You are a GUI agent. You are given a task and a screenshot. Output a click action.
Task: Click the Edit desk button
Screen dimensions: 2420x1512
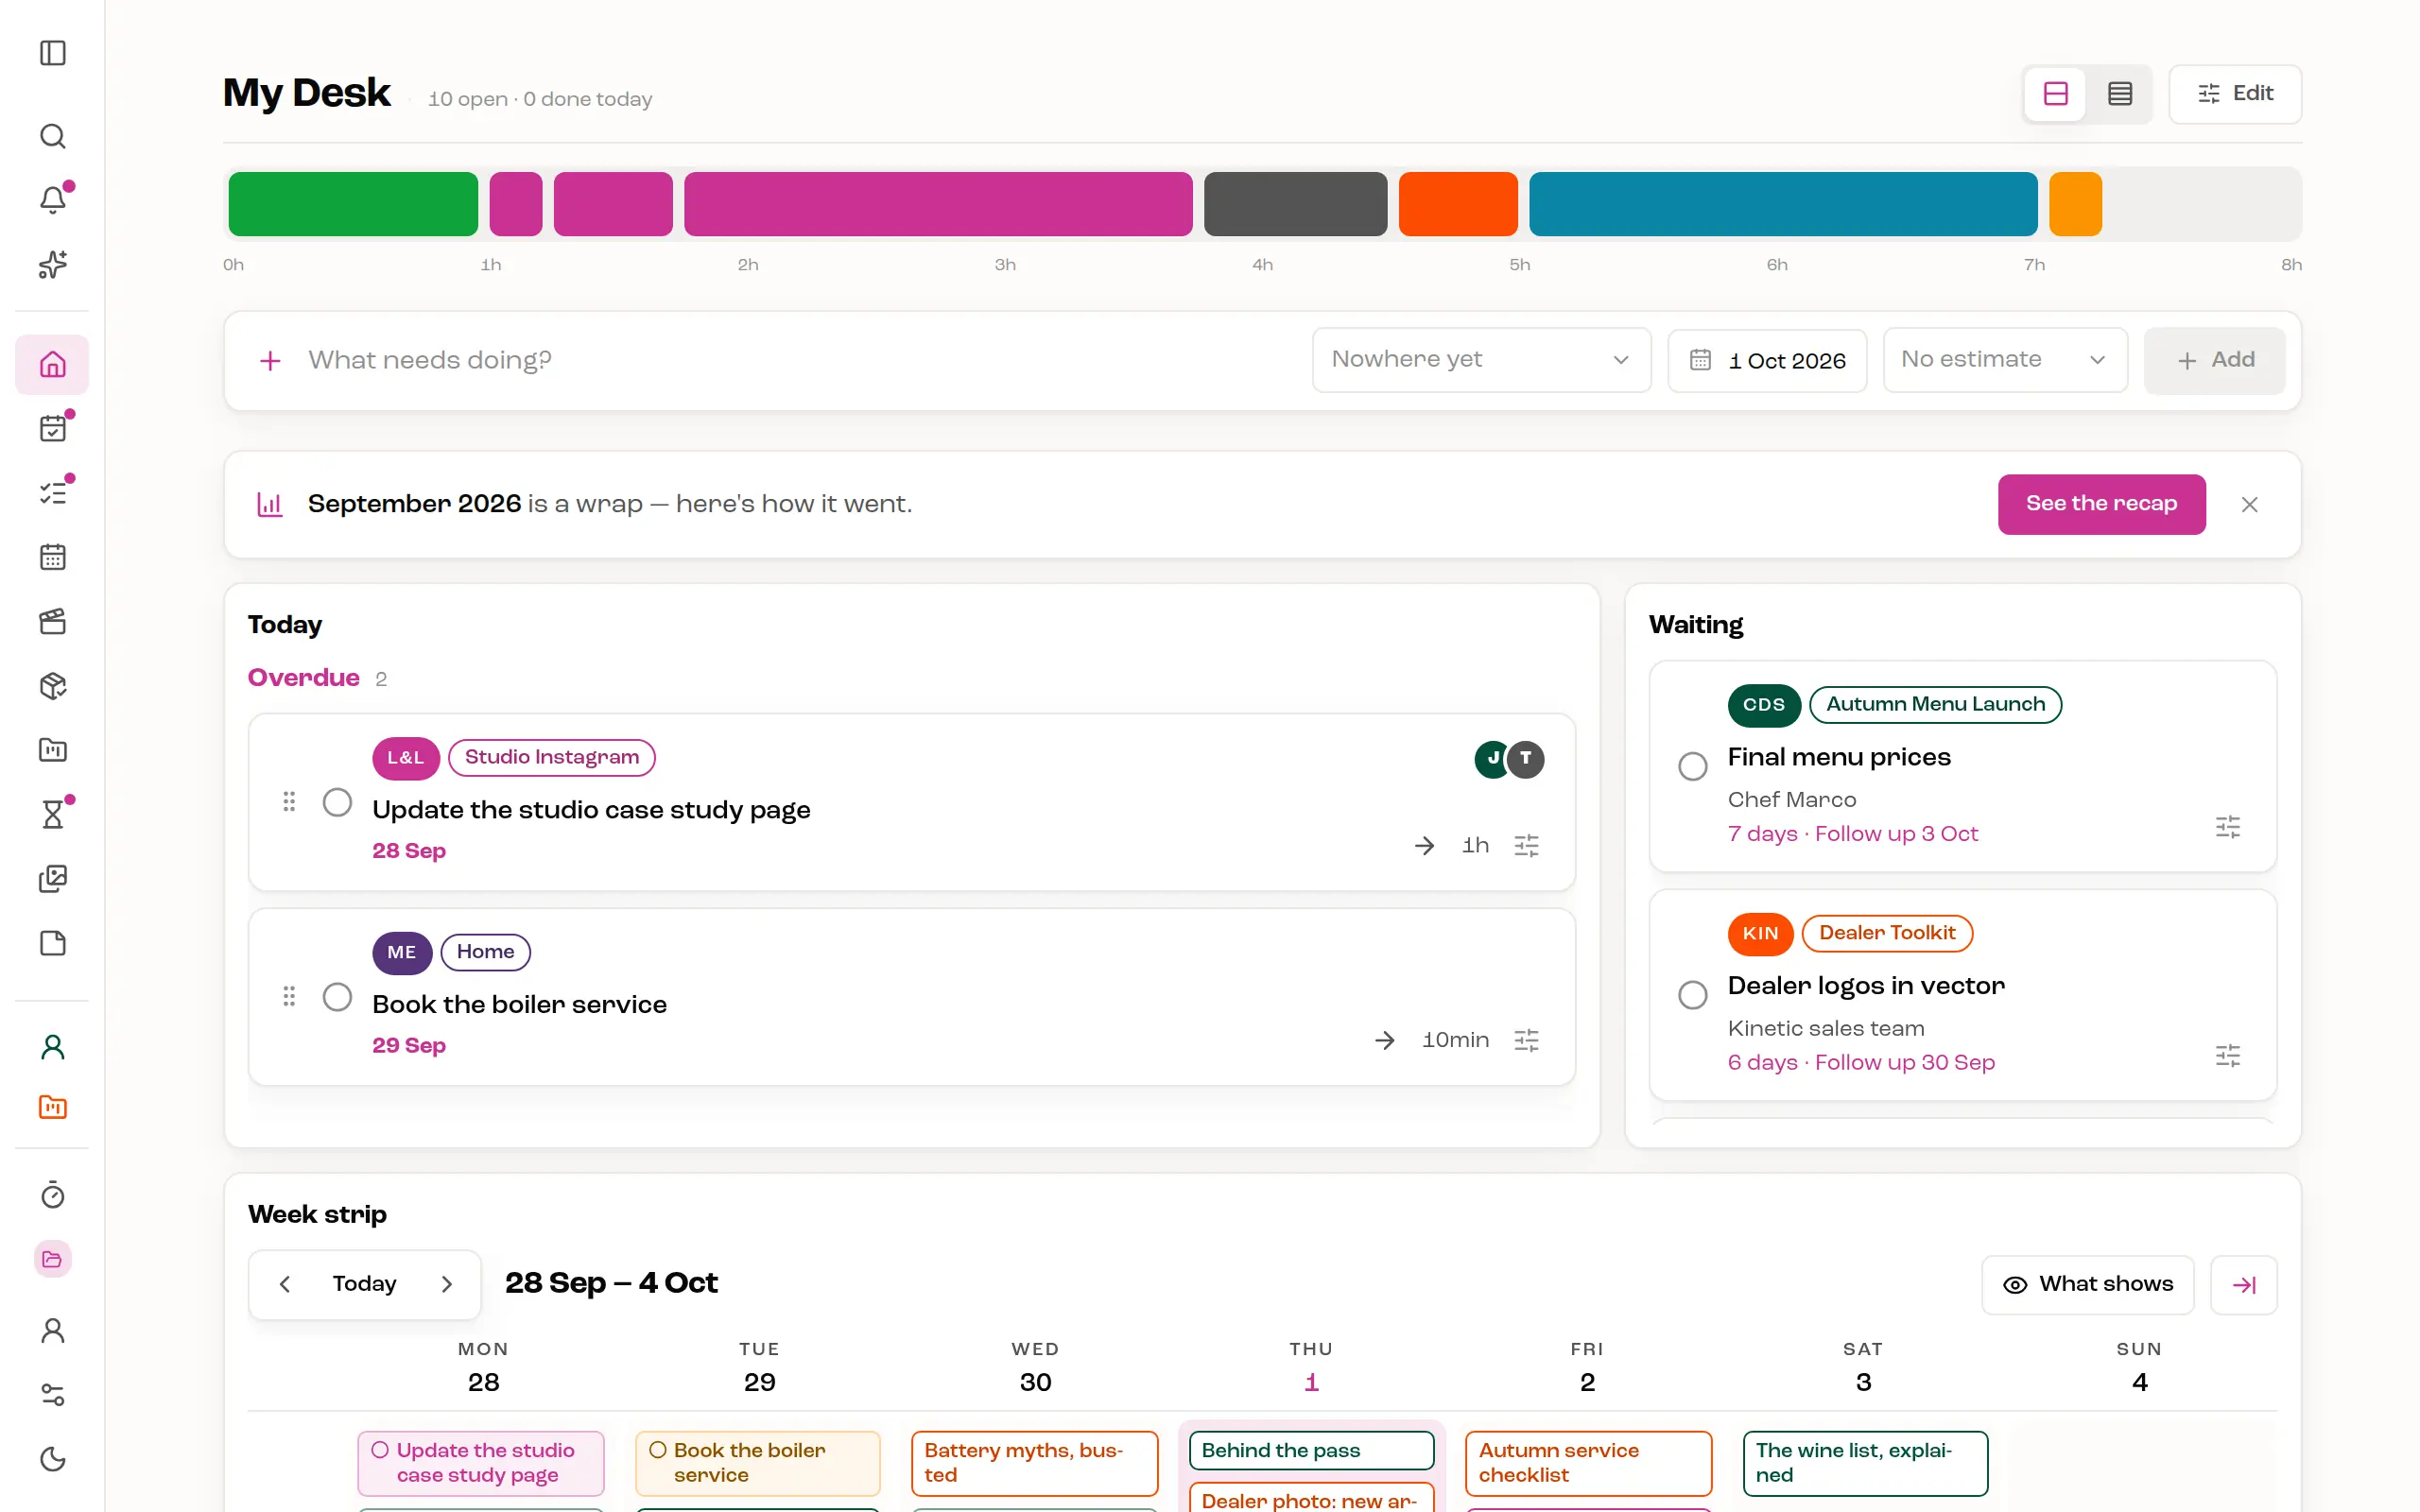(x=2235, y=94)
